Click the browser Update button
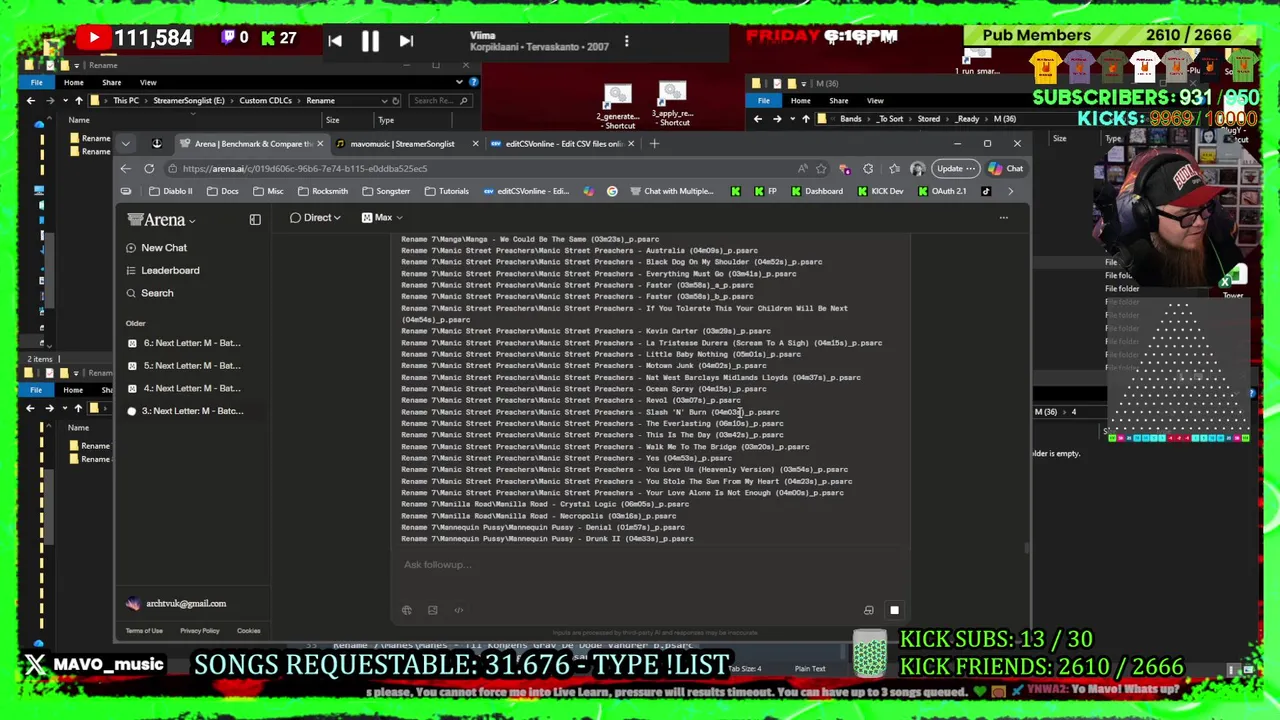Viewport: 1280px width, 720px height. coord(956,168)
